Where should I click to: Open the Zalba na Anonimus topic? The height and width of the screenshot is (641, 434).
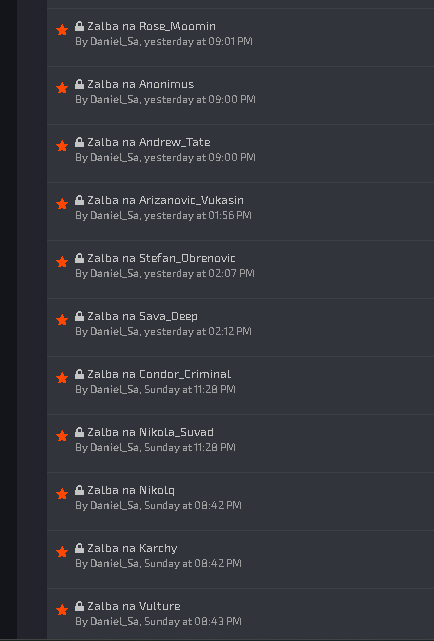click(141, 85)
